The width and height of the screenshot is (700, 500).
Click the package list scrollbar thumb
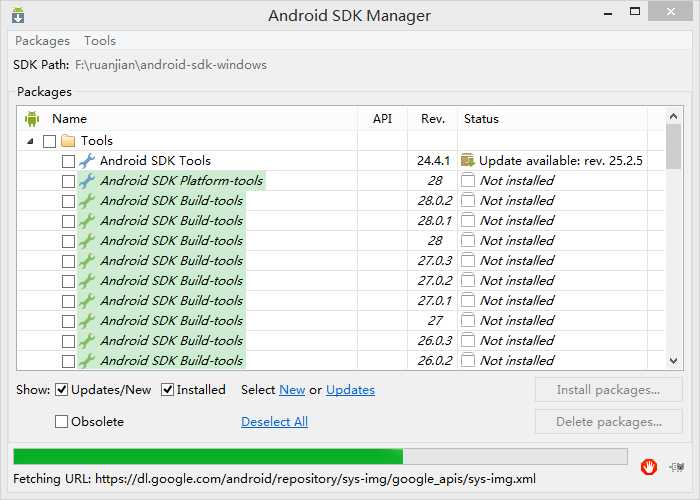tap(673, 146)
